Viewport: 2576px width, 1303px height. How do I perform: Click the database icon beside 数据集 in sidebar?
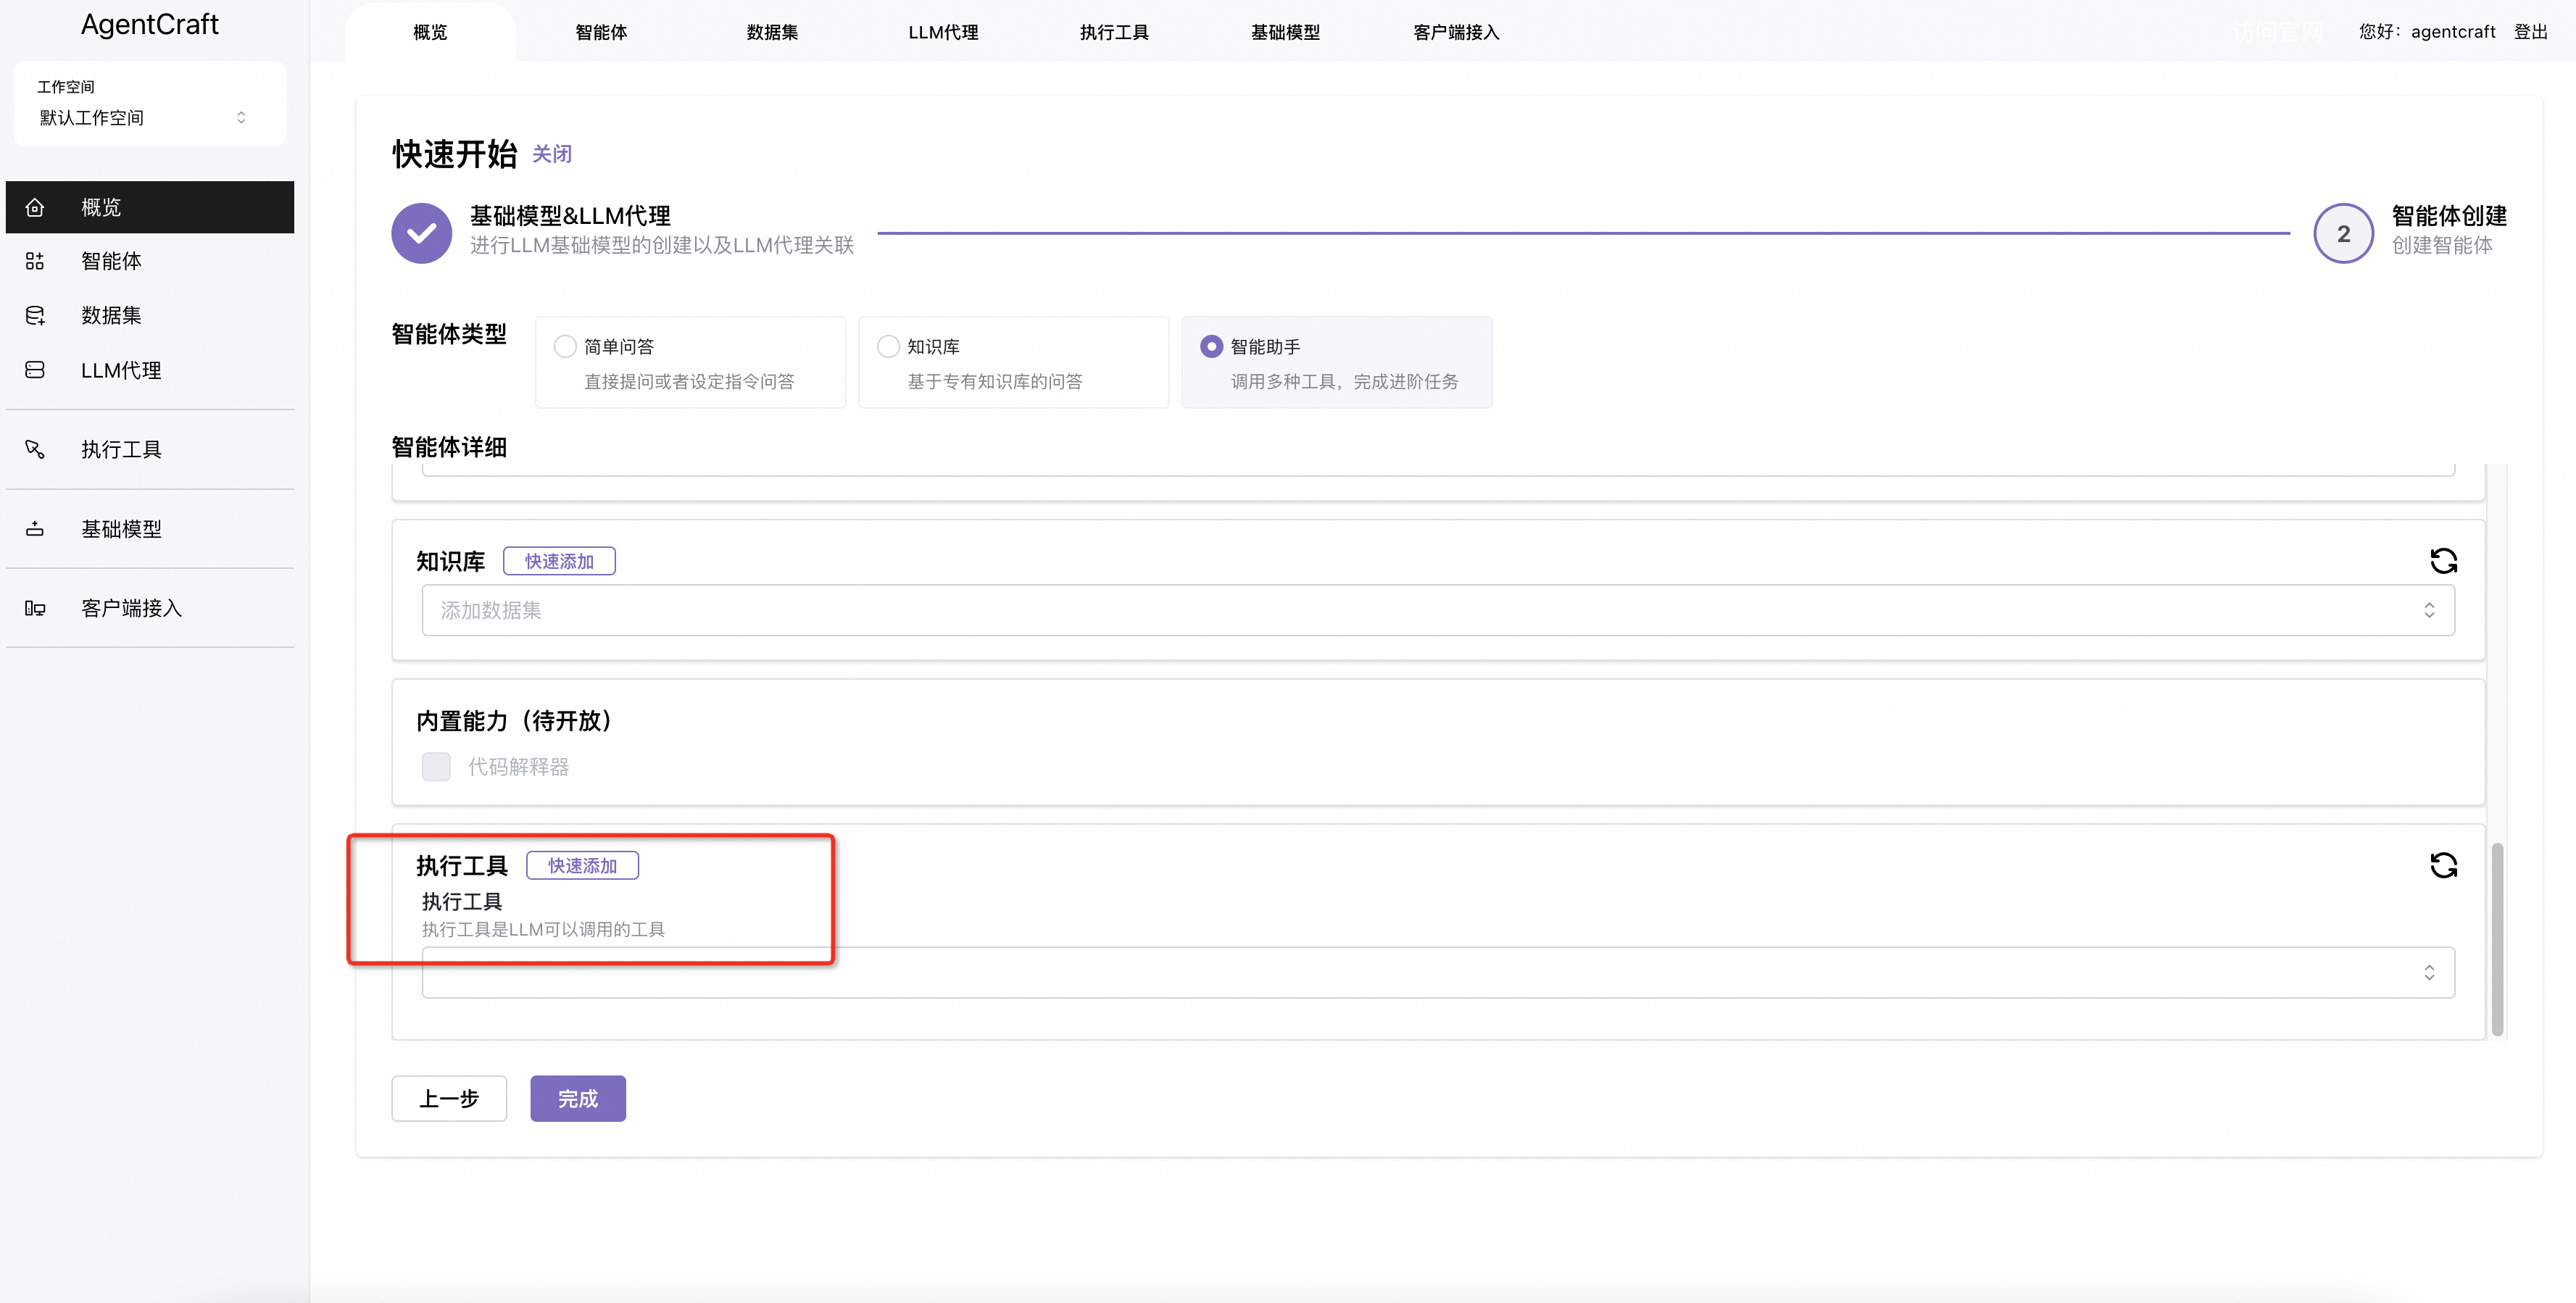(x=35, y=315)
